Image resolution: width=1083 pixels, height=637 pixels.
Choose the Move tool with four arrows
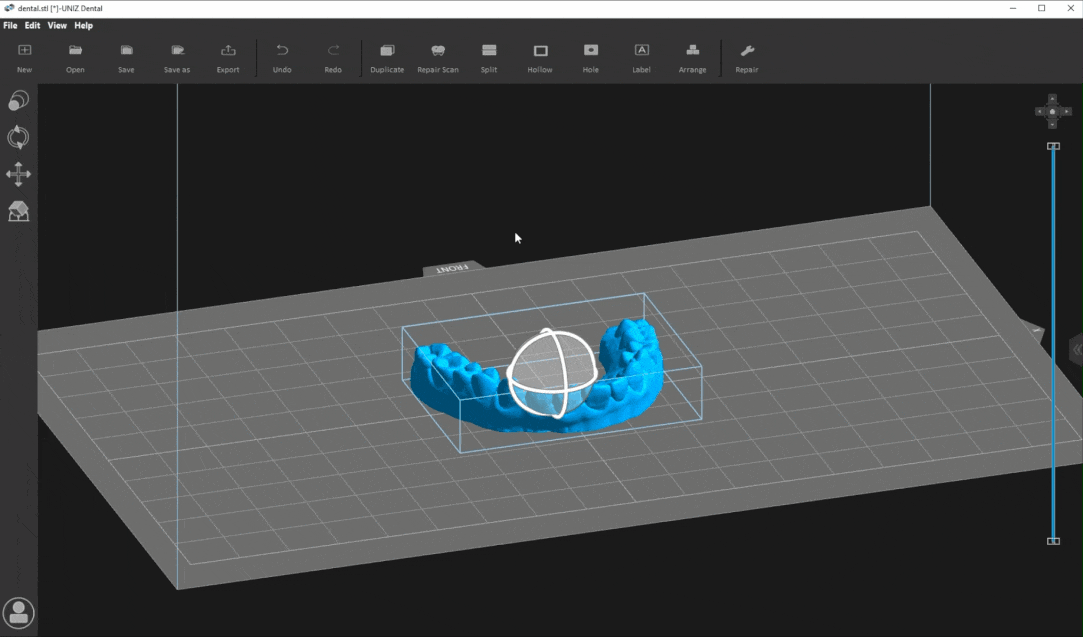18,175
